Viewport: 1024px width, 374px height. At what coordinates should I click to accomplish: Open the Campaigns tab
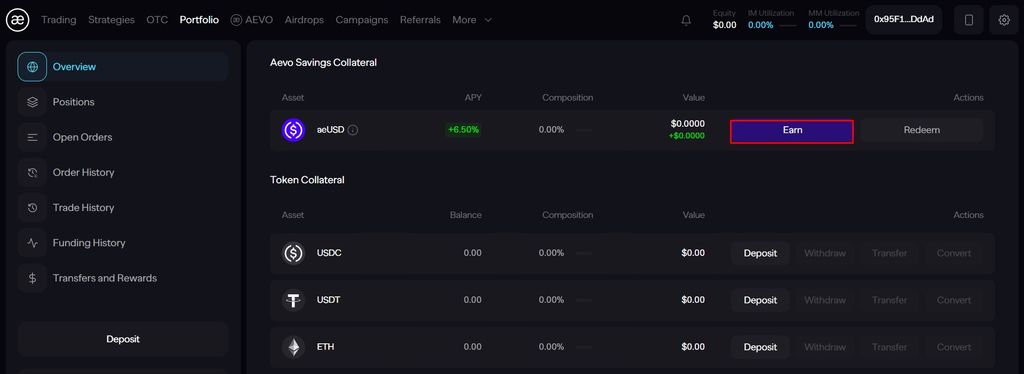(362, 20)
